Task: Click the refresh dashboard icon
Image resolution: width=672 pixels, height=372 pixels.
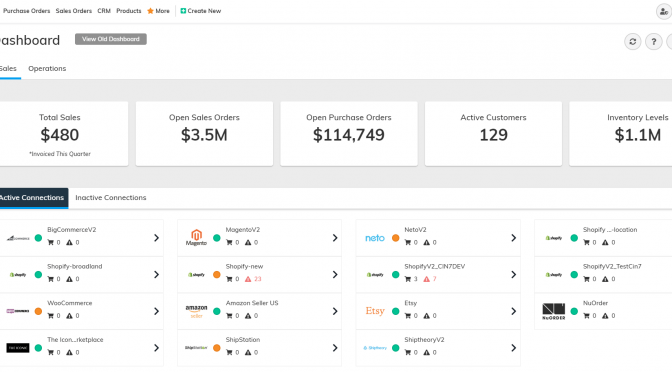Action: click(x=633, y=42)
